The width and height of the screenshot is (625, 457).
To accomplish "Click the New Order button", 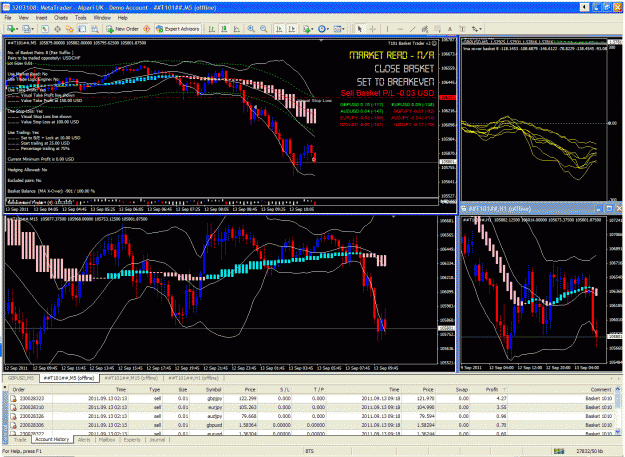I will click(122, 29).
